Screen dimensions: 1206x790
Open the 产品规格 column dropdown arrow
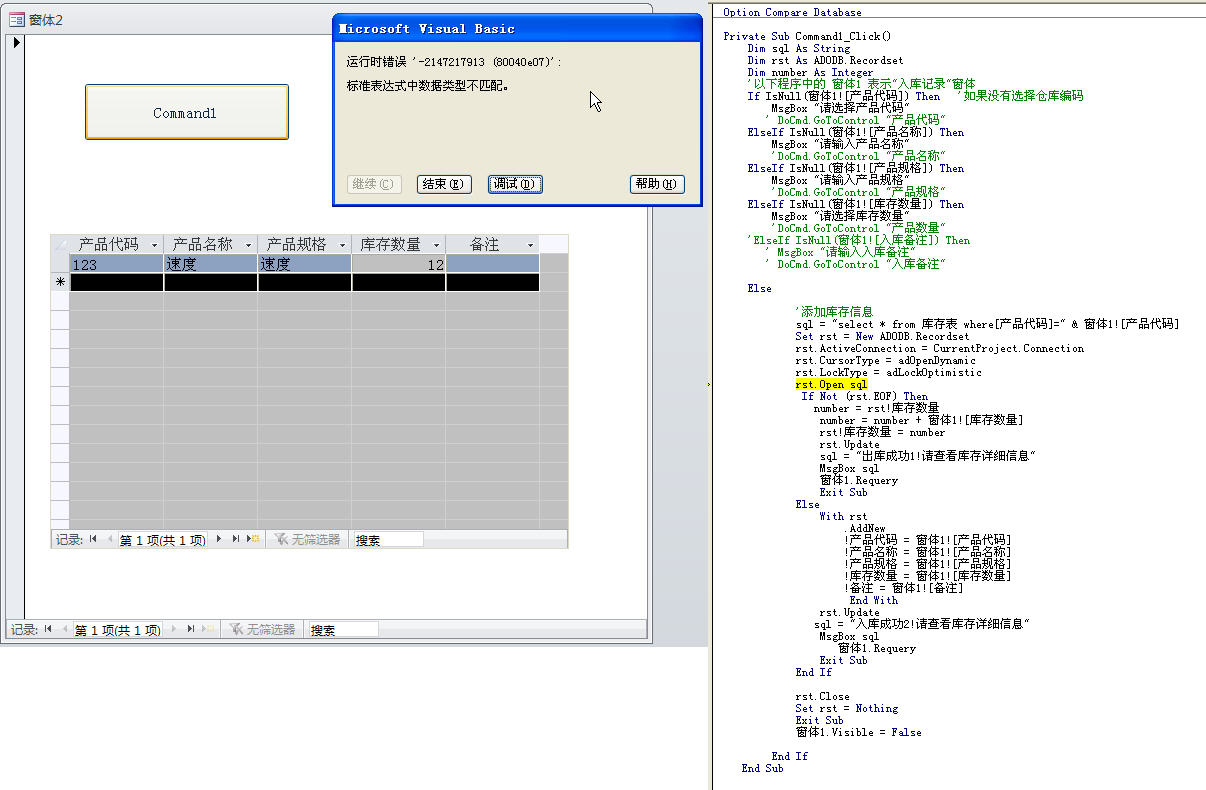[x=342, y=245]
